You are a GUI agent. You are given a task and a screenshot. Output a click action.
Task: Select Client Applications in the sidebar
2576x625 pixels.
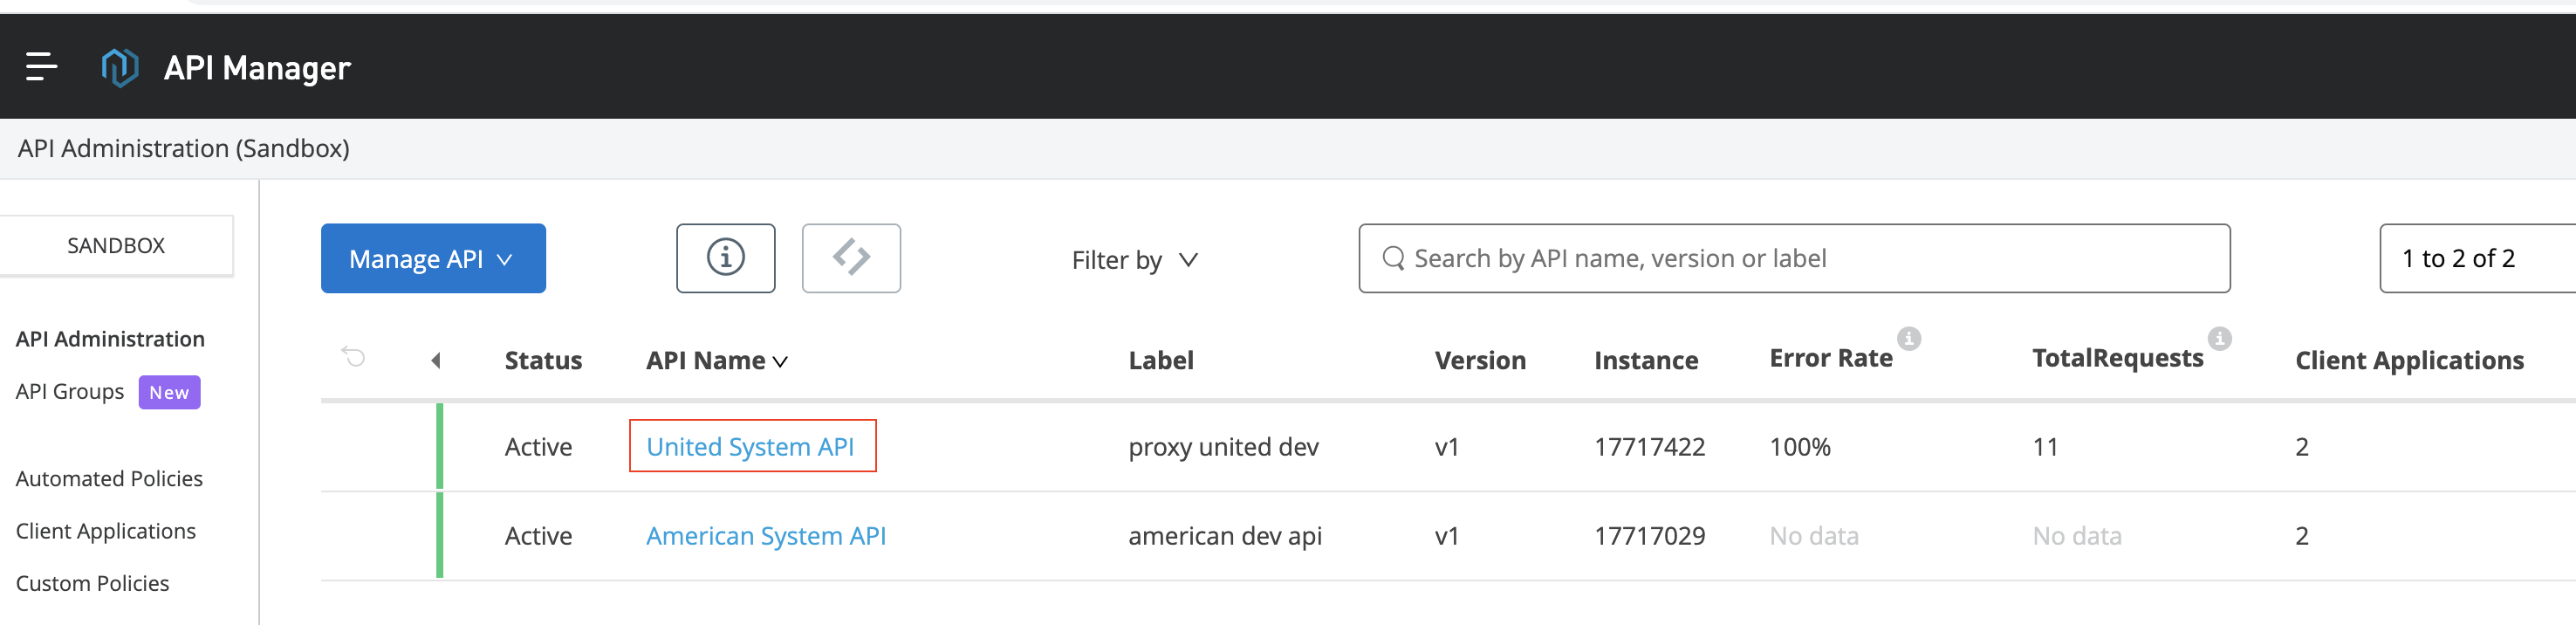click(106, 531)
